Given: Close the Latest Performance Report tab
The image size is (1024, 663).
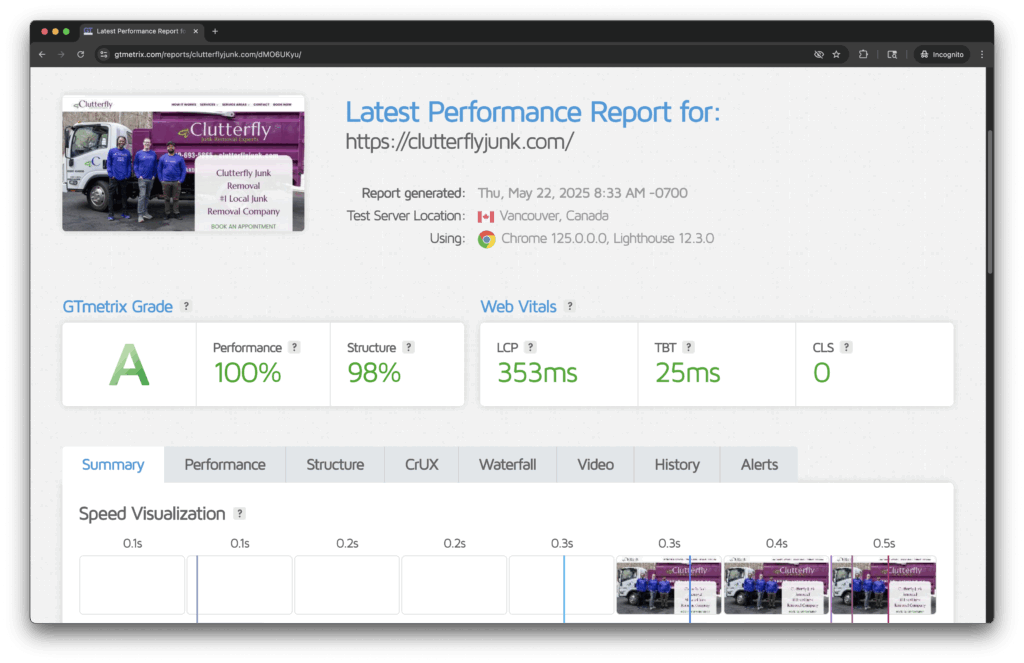Looking at the screenshot, I should (x=195, y=31).
